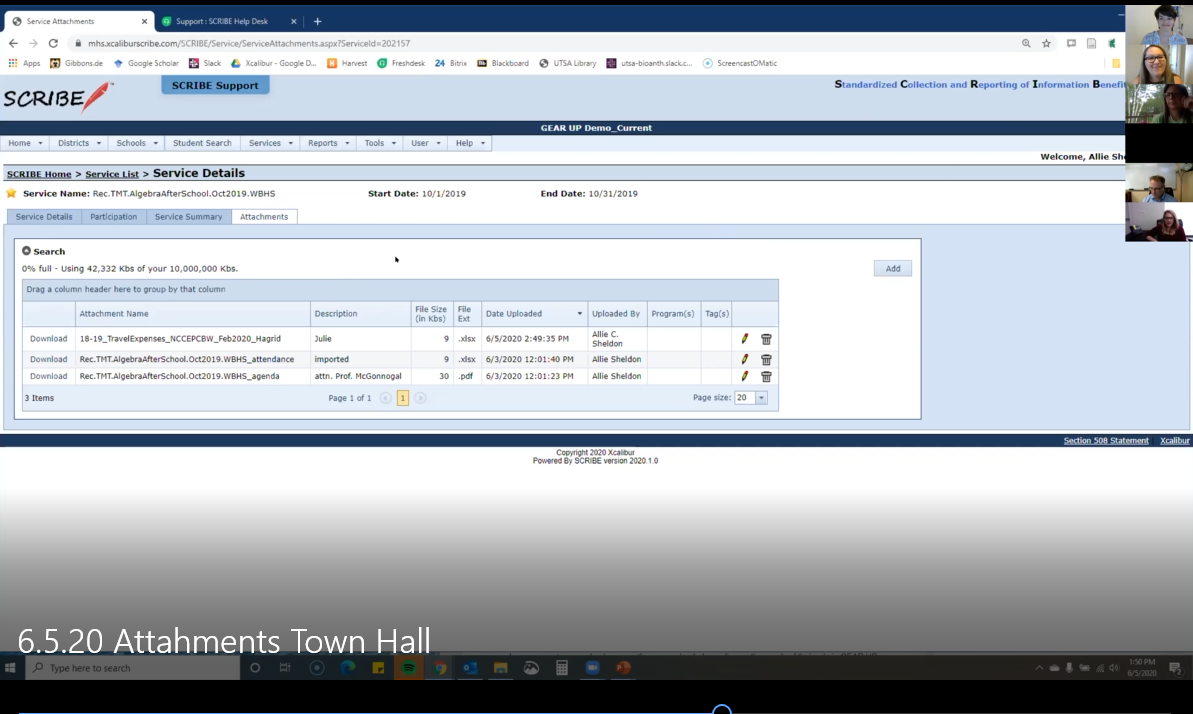
Task: Open a new browser tab
Action: 317,21
